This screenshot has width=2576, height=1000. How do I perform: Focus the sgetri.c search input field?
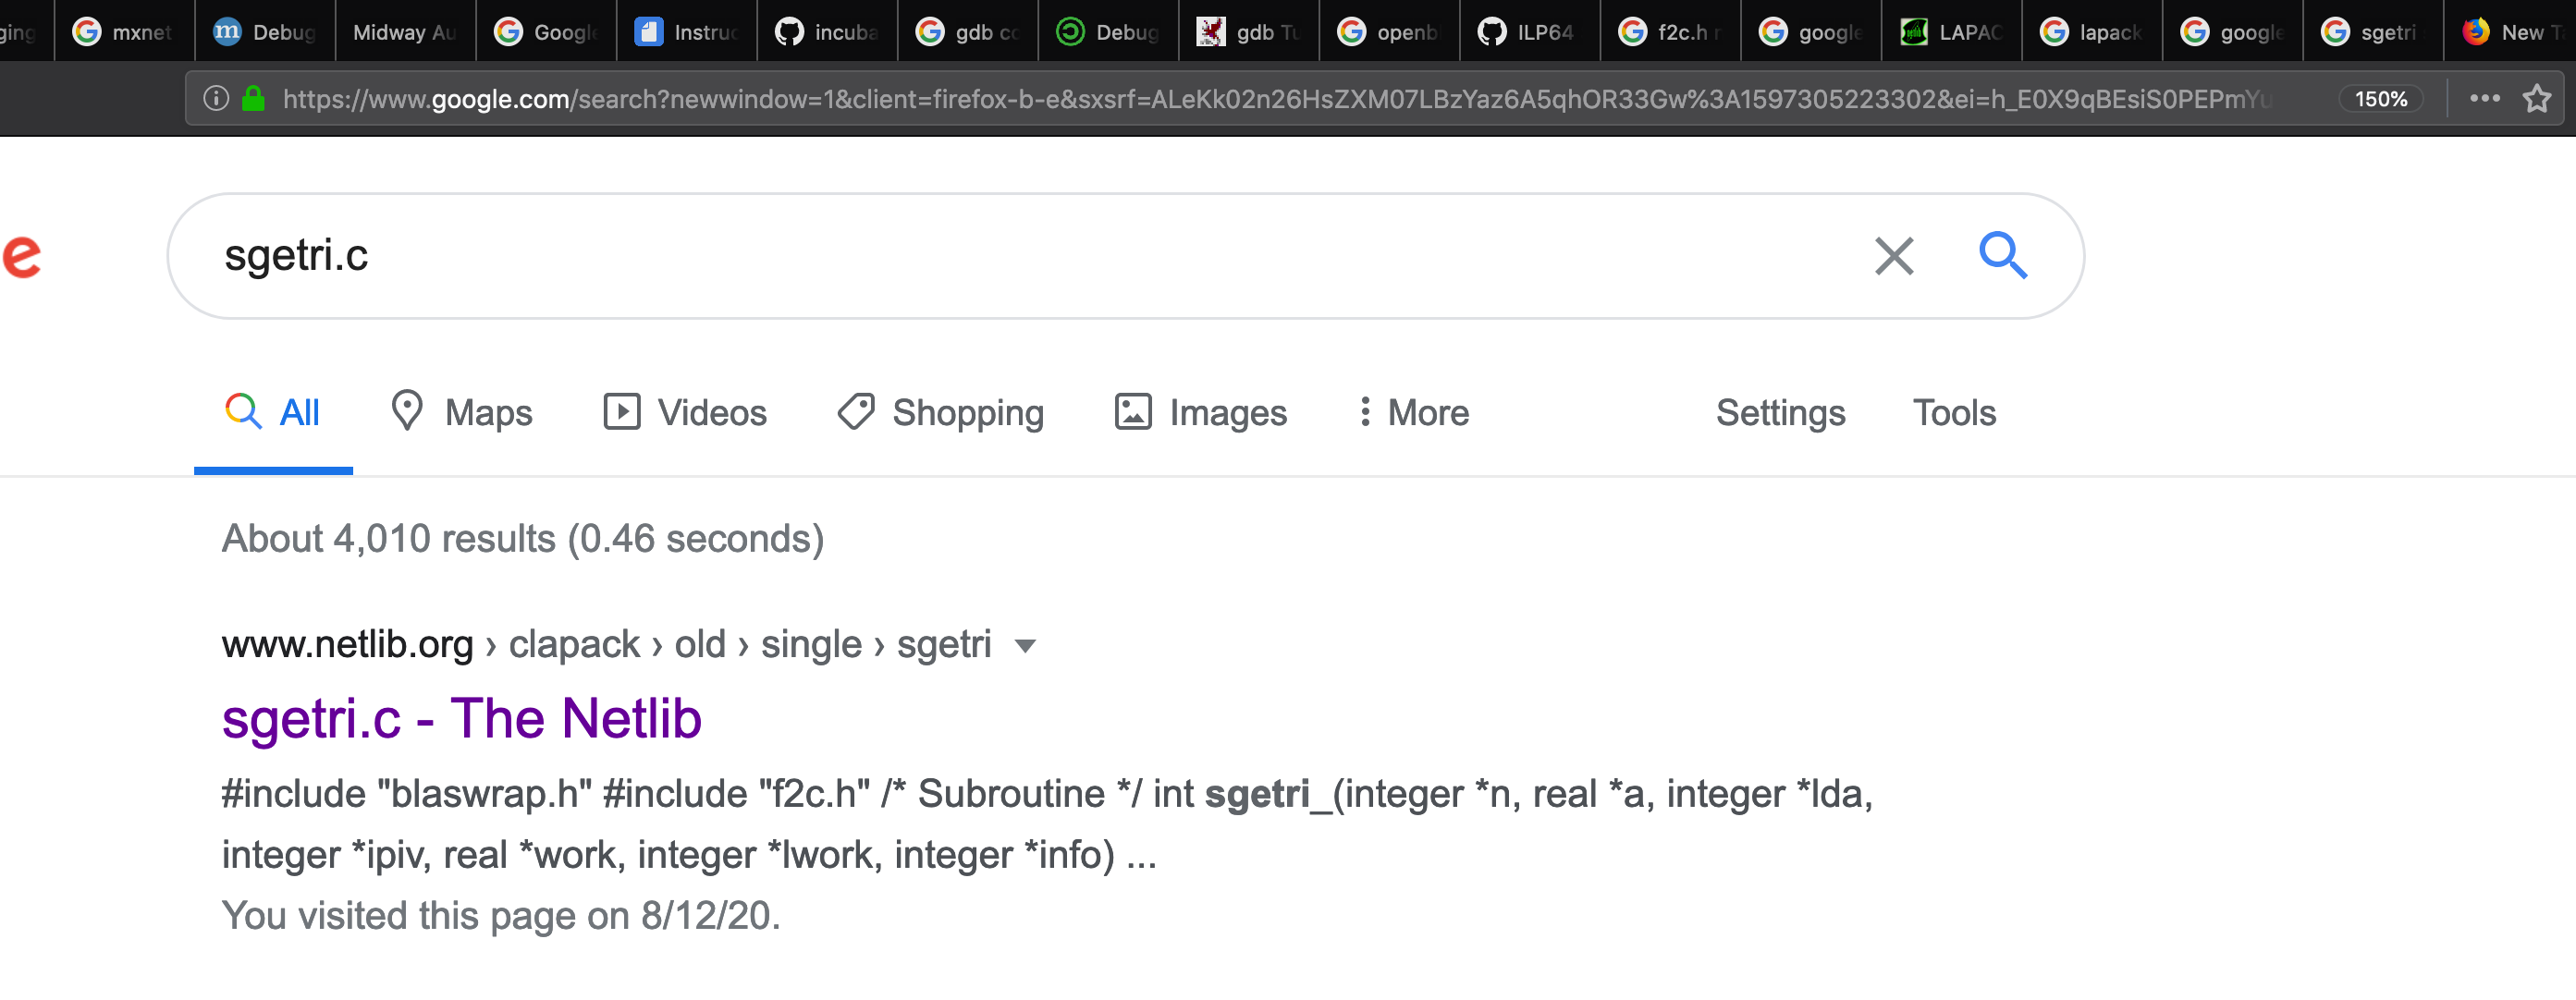click(x=1020, y=256)
